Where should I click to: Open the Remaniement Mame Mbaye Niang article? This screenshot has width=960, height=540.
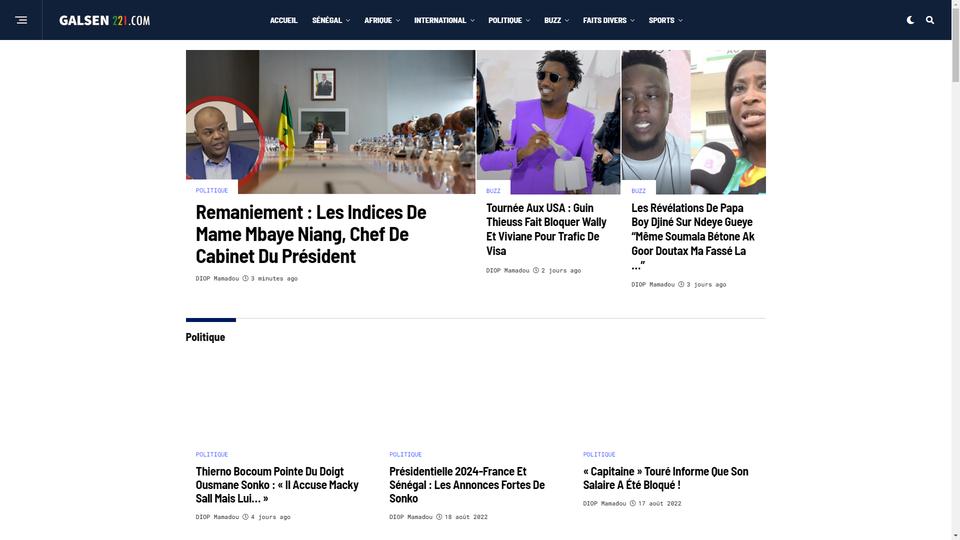(311, 234)
